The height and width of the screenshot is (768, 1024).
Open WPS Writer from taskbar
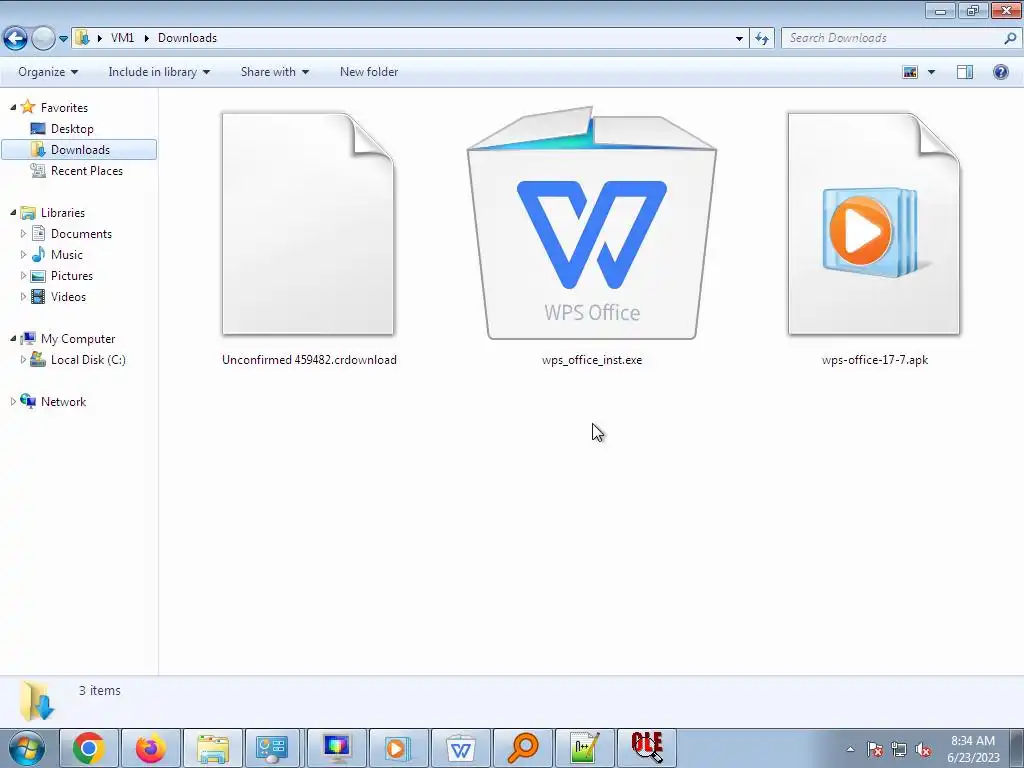pos(460,748)
